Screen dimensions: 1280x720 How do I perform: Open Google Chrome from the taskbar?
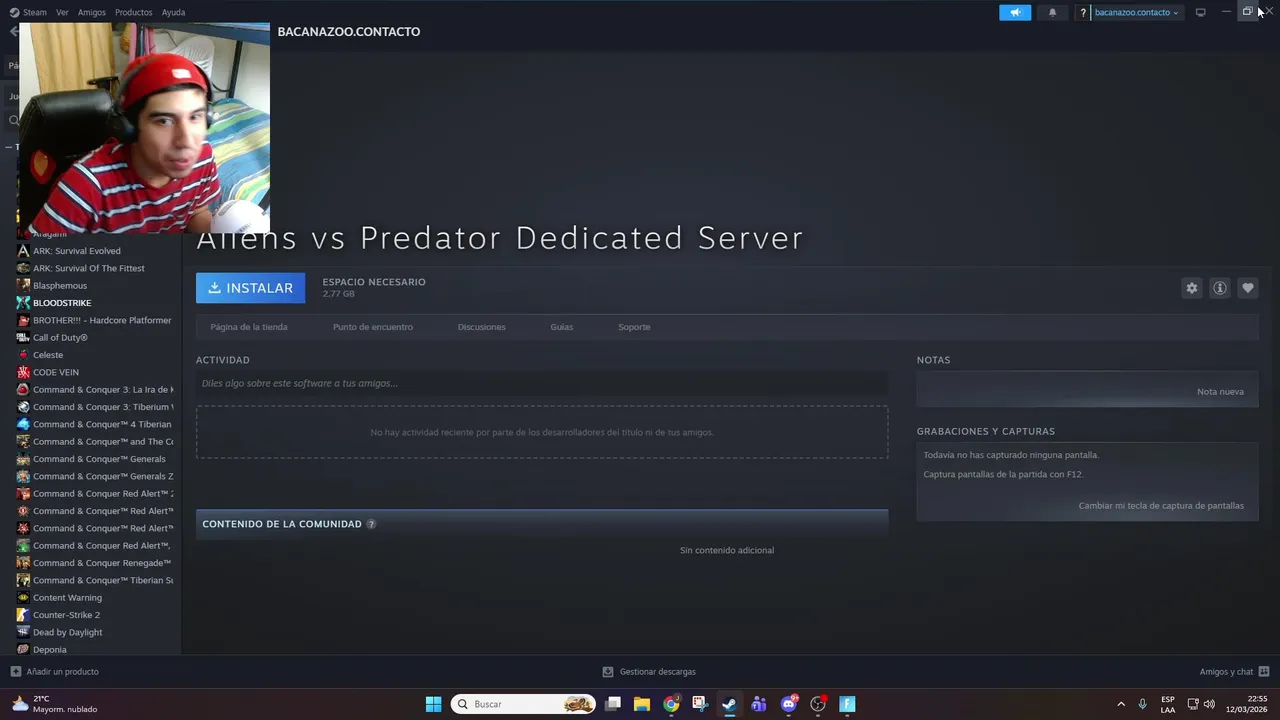(x=671, y=704)
